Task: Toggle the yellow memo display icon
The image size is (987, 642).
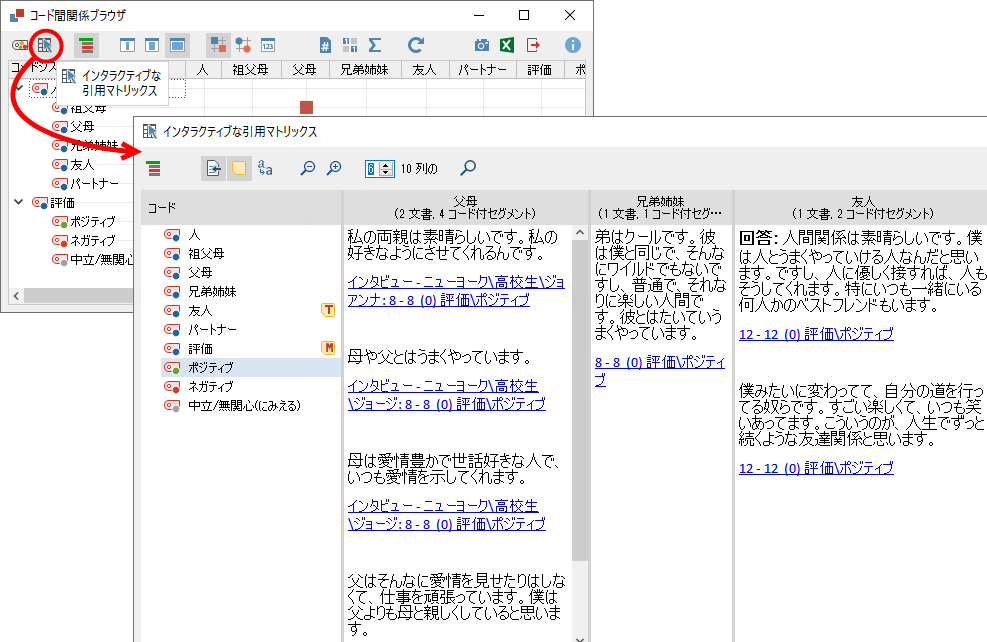Action: [239, 169]
